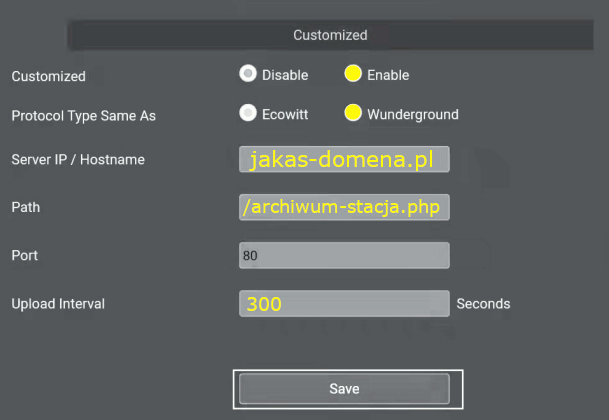Click the "Path" row label
Viewport: 609px width, 420px height.
[25, 207]
